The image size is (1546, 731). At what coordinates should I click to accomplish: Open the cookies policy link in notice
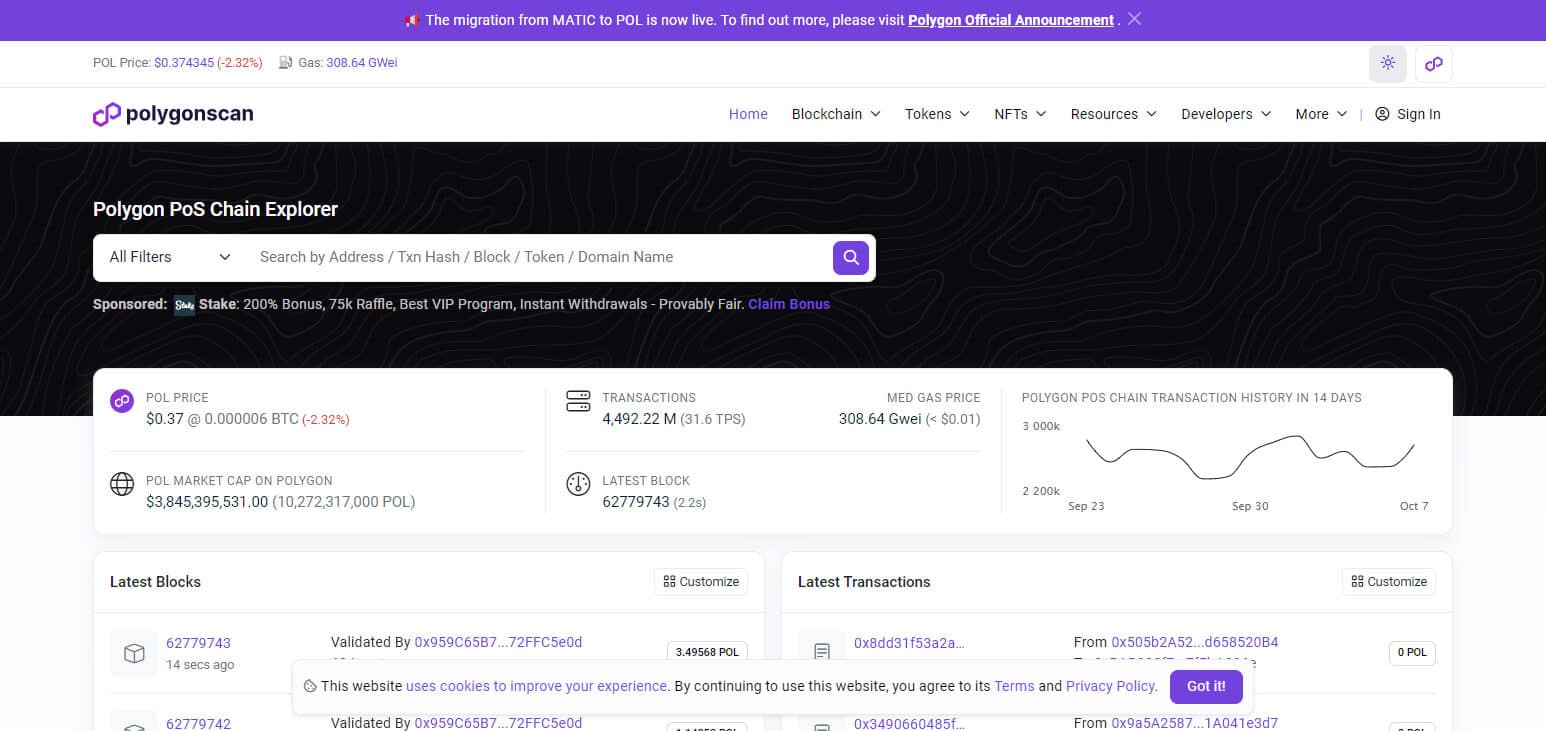click(537, 686)
